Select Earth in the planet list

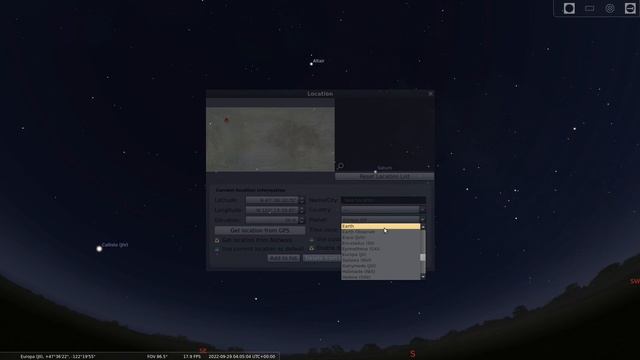point(380,226)
